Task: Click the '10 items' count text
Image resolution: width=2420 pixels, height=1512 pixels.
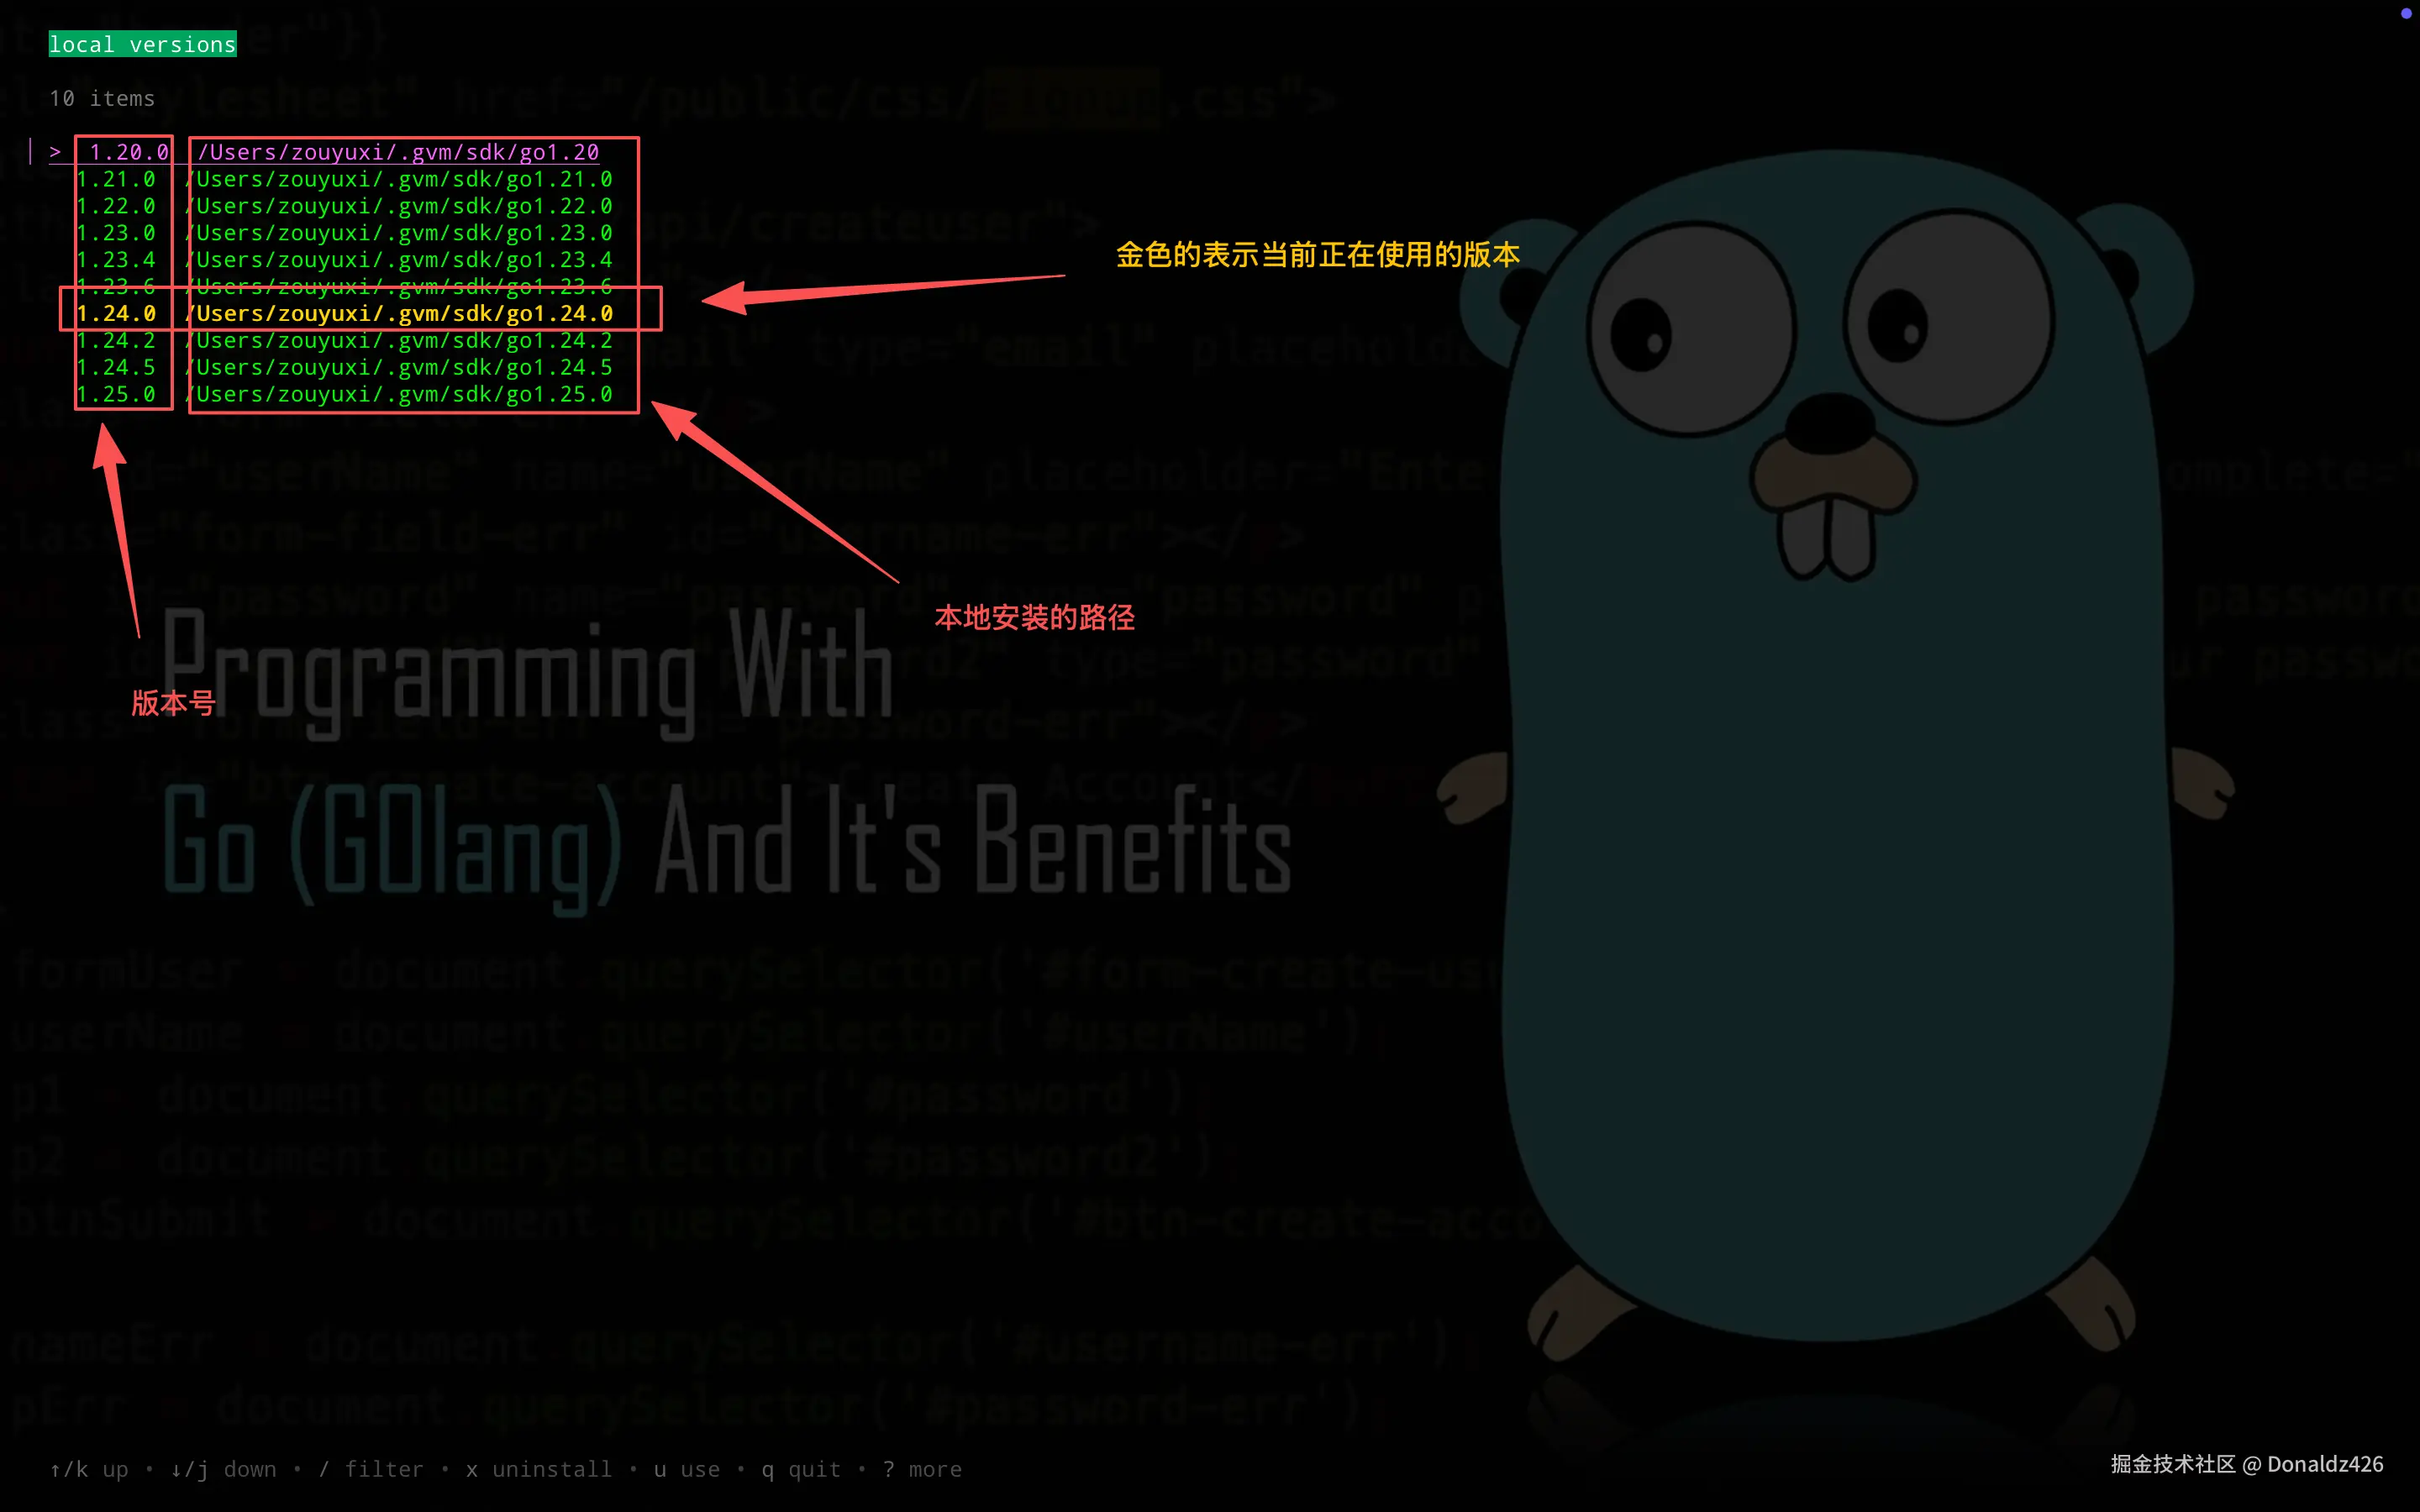Action: [x=102, y=98]
